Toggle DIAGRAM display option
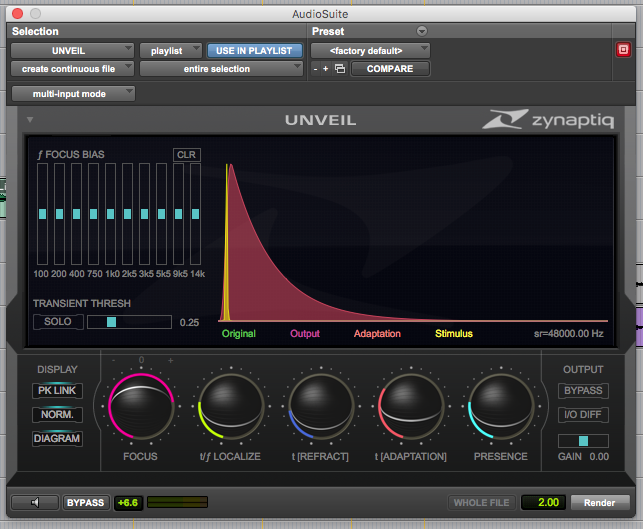Screen dimensions: 643x529 point(57,438)
